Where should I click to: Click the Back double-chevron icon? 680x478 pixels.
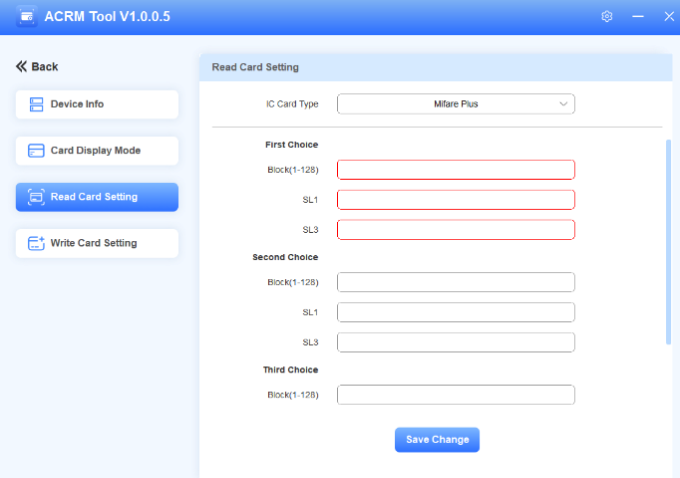coord(21,67)
